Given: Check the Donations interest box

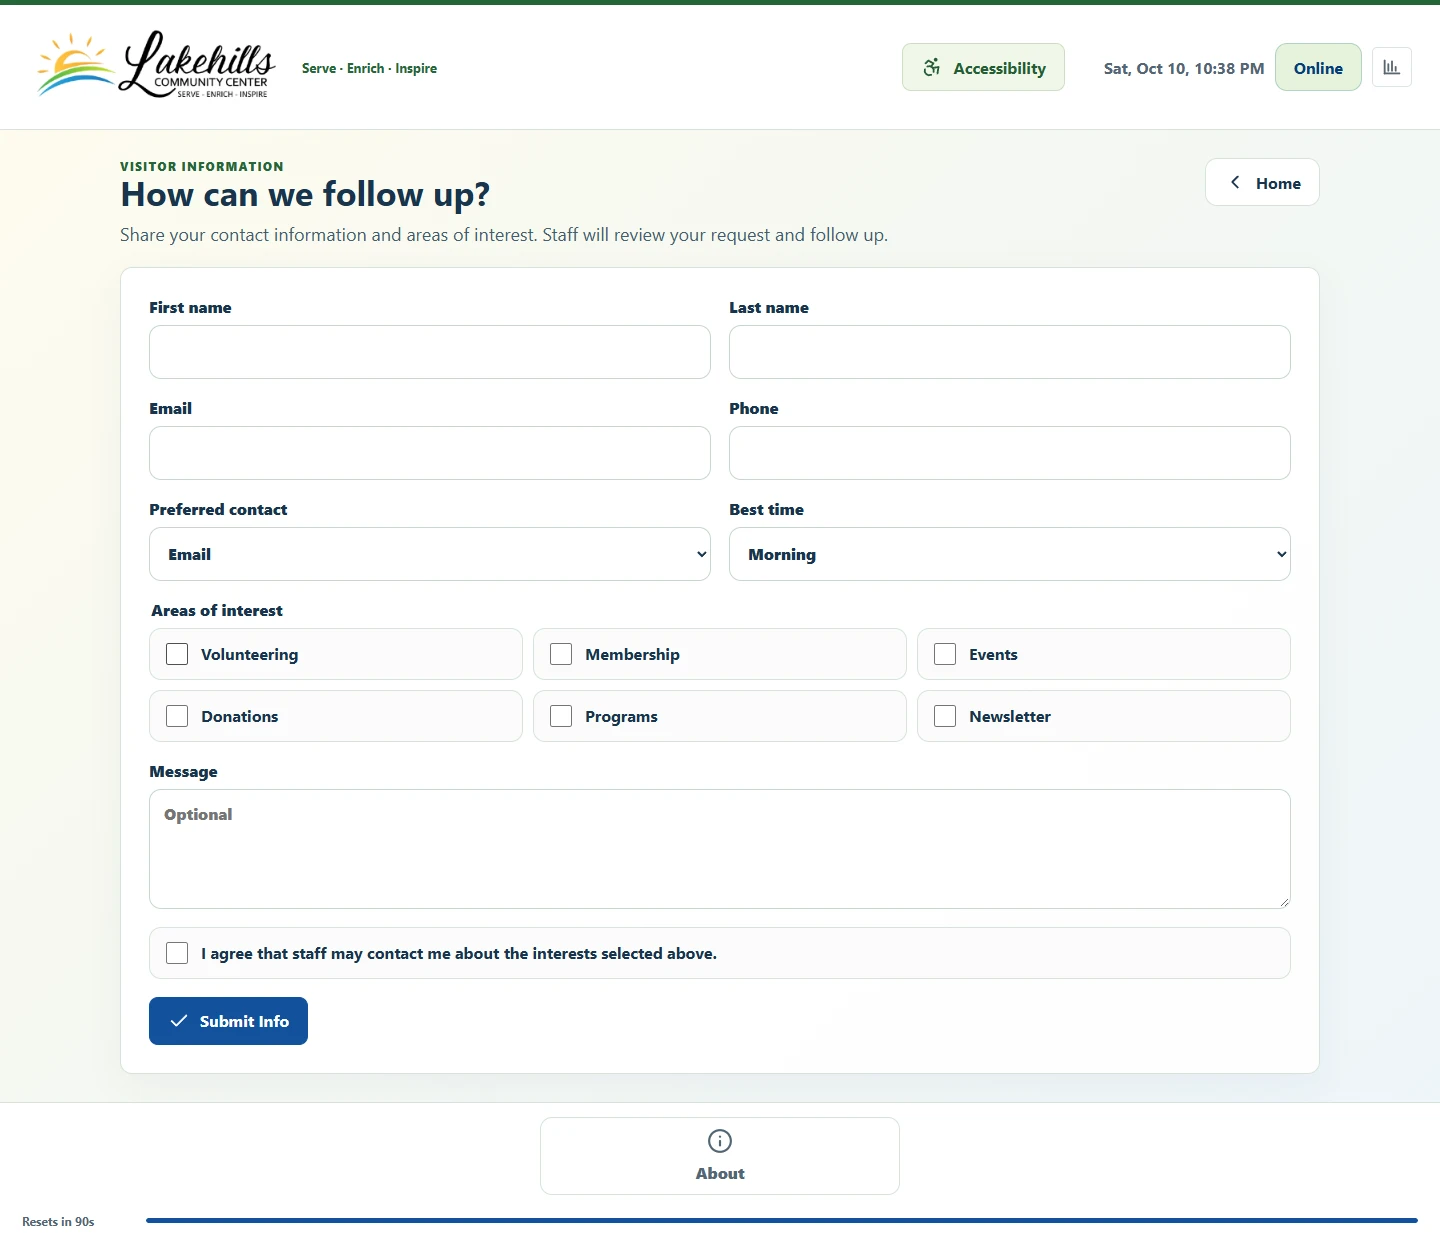Looking at the screenshot, I should pyautogui.click(x=177, y=716).
